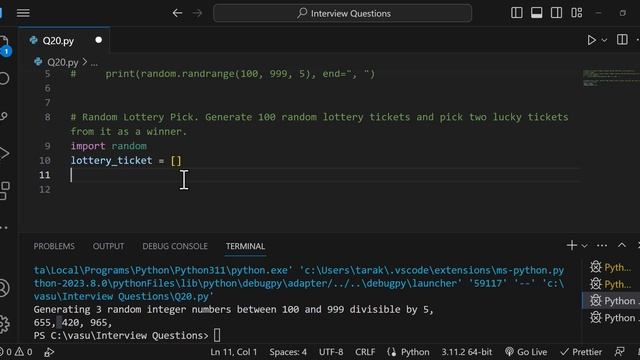The width and height of the screenshot is (640, 360).
Task: Click Q20.py in the breadcrumb path
Action: (x=62, y=62)
